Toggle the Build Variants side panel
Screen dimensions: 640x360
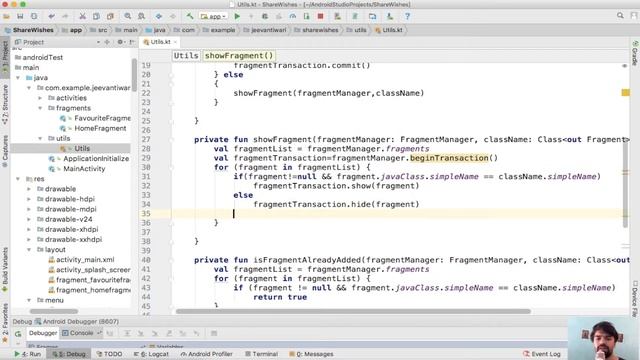(5, 269)
